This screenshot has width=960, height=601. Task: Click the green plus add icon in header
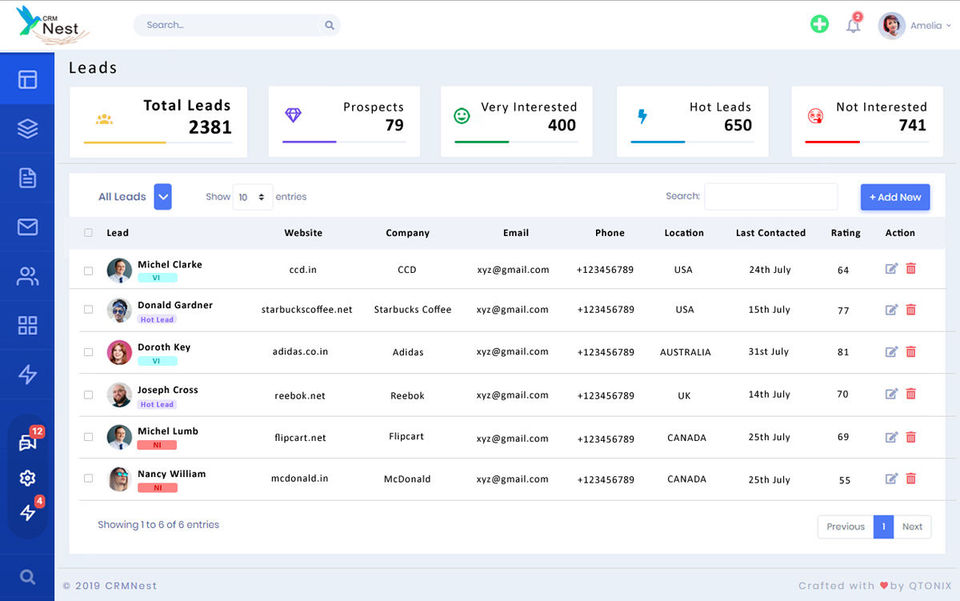pyautogui.click(x=819, y=24)
